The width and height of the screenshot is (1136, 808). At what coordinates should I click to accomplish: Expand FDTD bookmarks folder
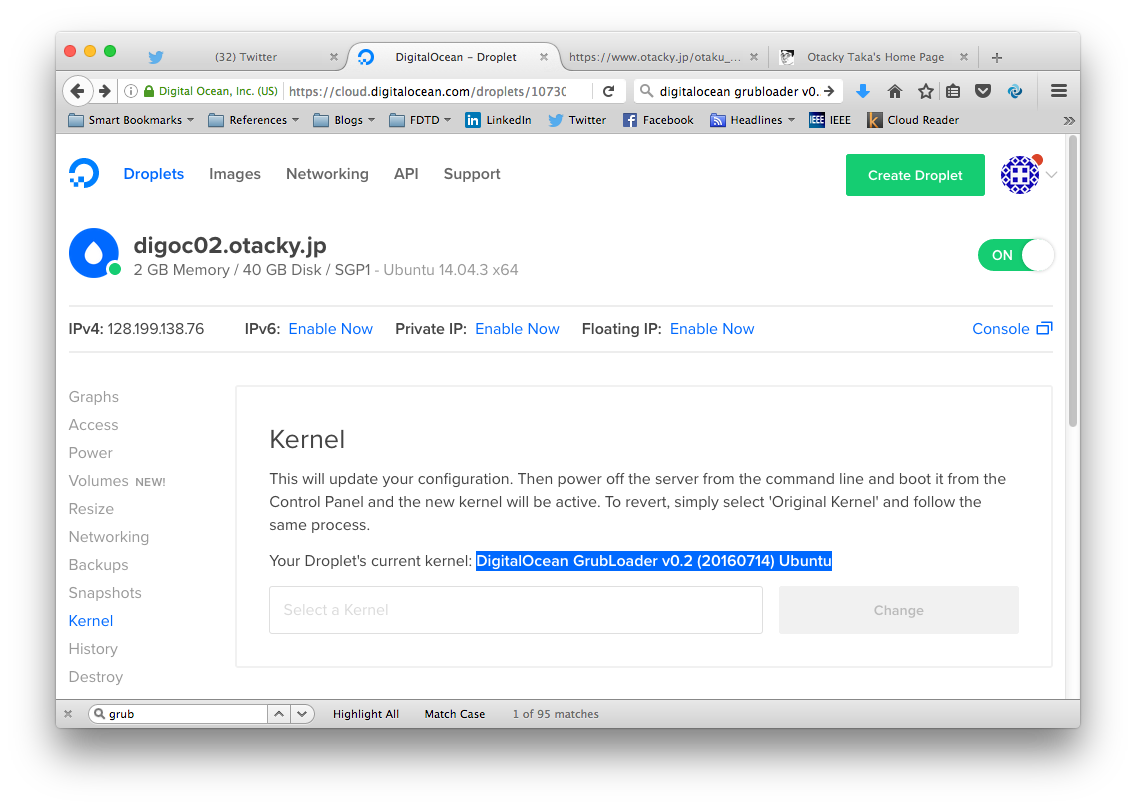[x=420, y=120]
